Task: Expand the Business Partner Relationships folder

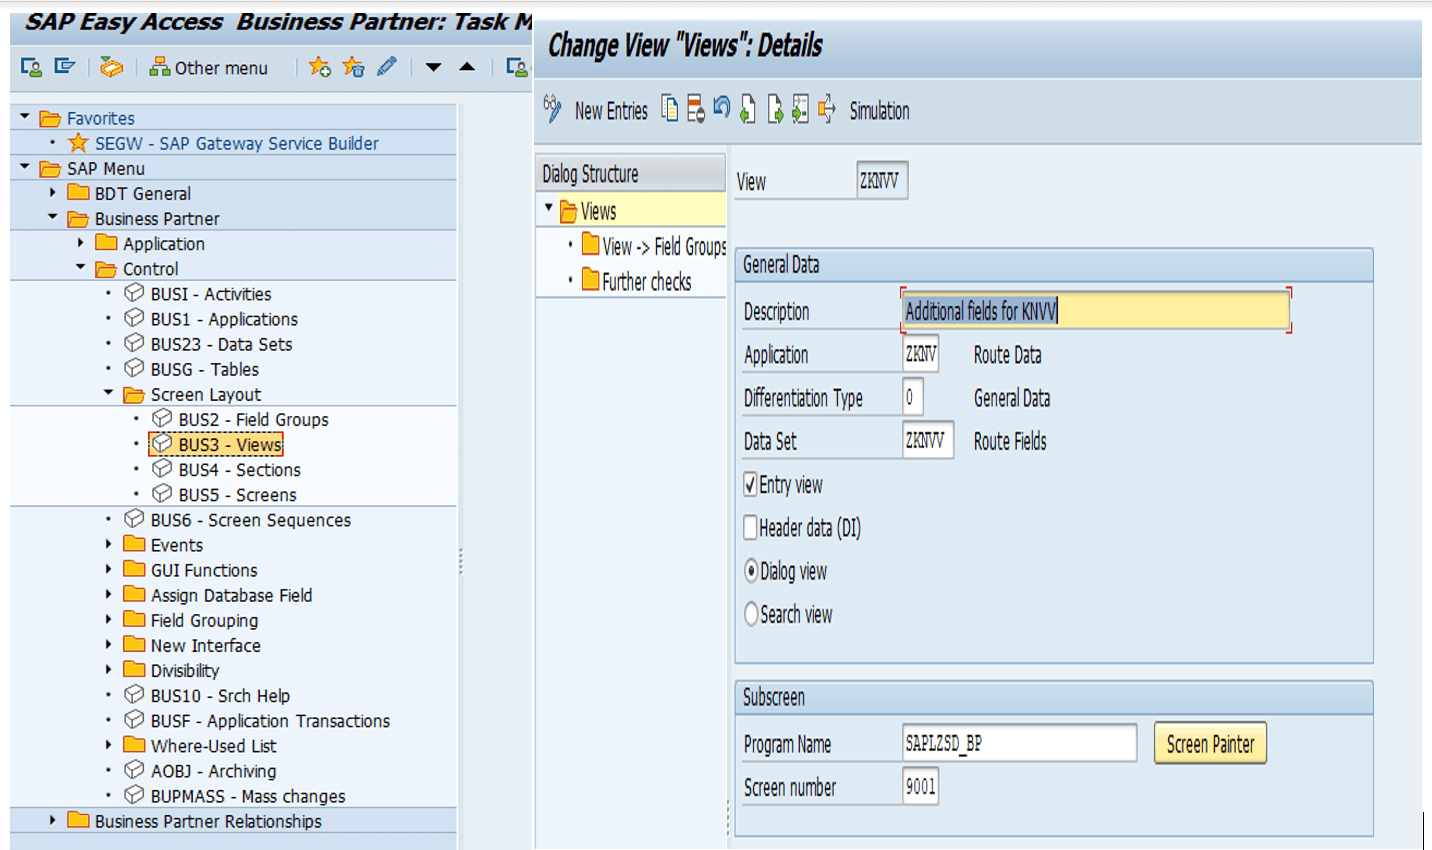Action: tap(53, 820)
